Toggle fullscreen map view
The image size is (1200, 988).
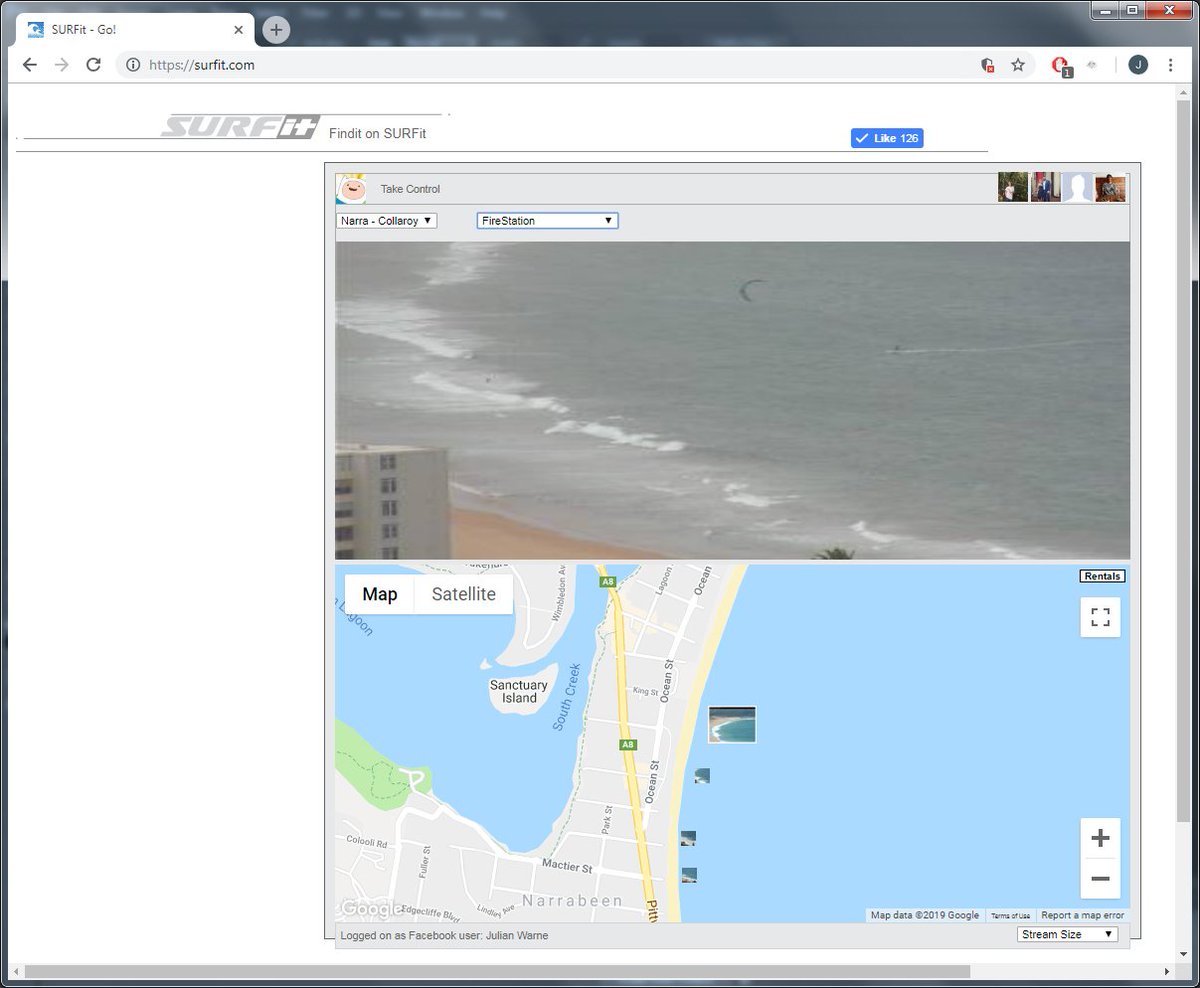click(1100, 617)
